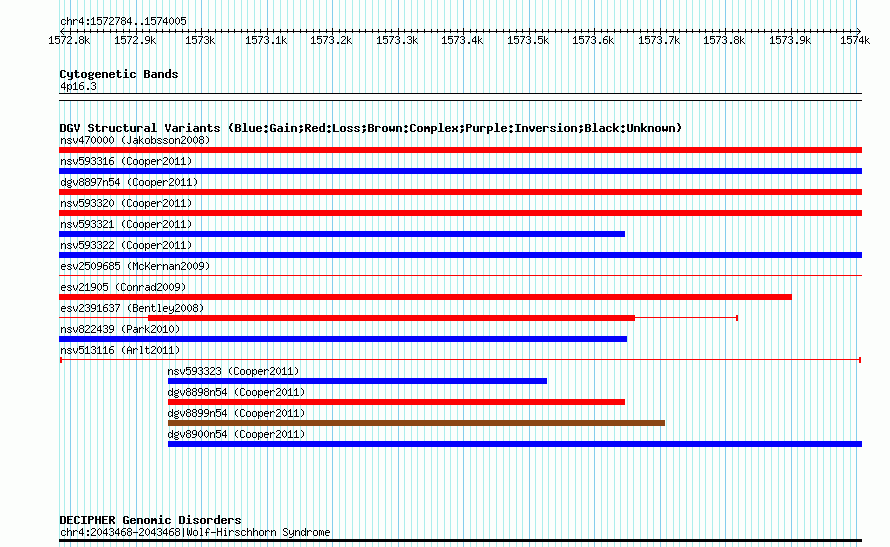Click the 1573.4k ruler tick label
890x547 pixels.
[462, 40]
